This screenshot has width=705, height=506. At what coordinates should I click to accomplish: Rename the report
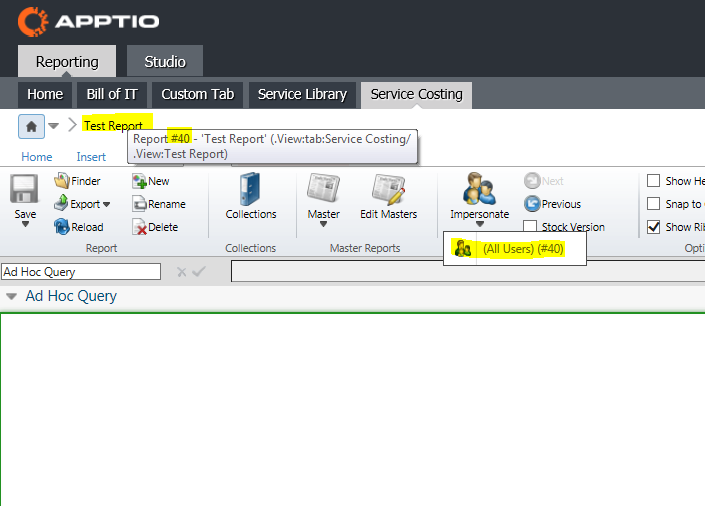[x=159, y=204]
